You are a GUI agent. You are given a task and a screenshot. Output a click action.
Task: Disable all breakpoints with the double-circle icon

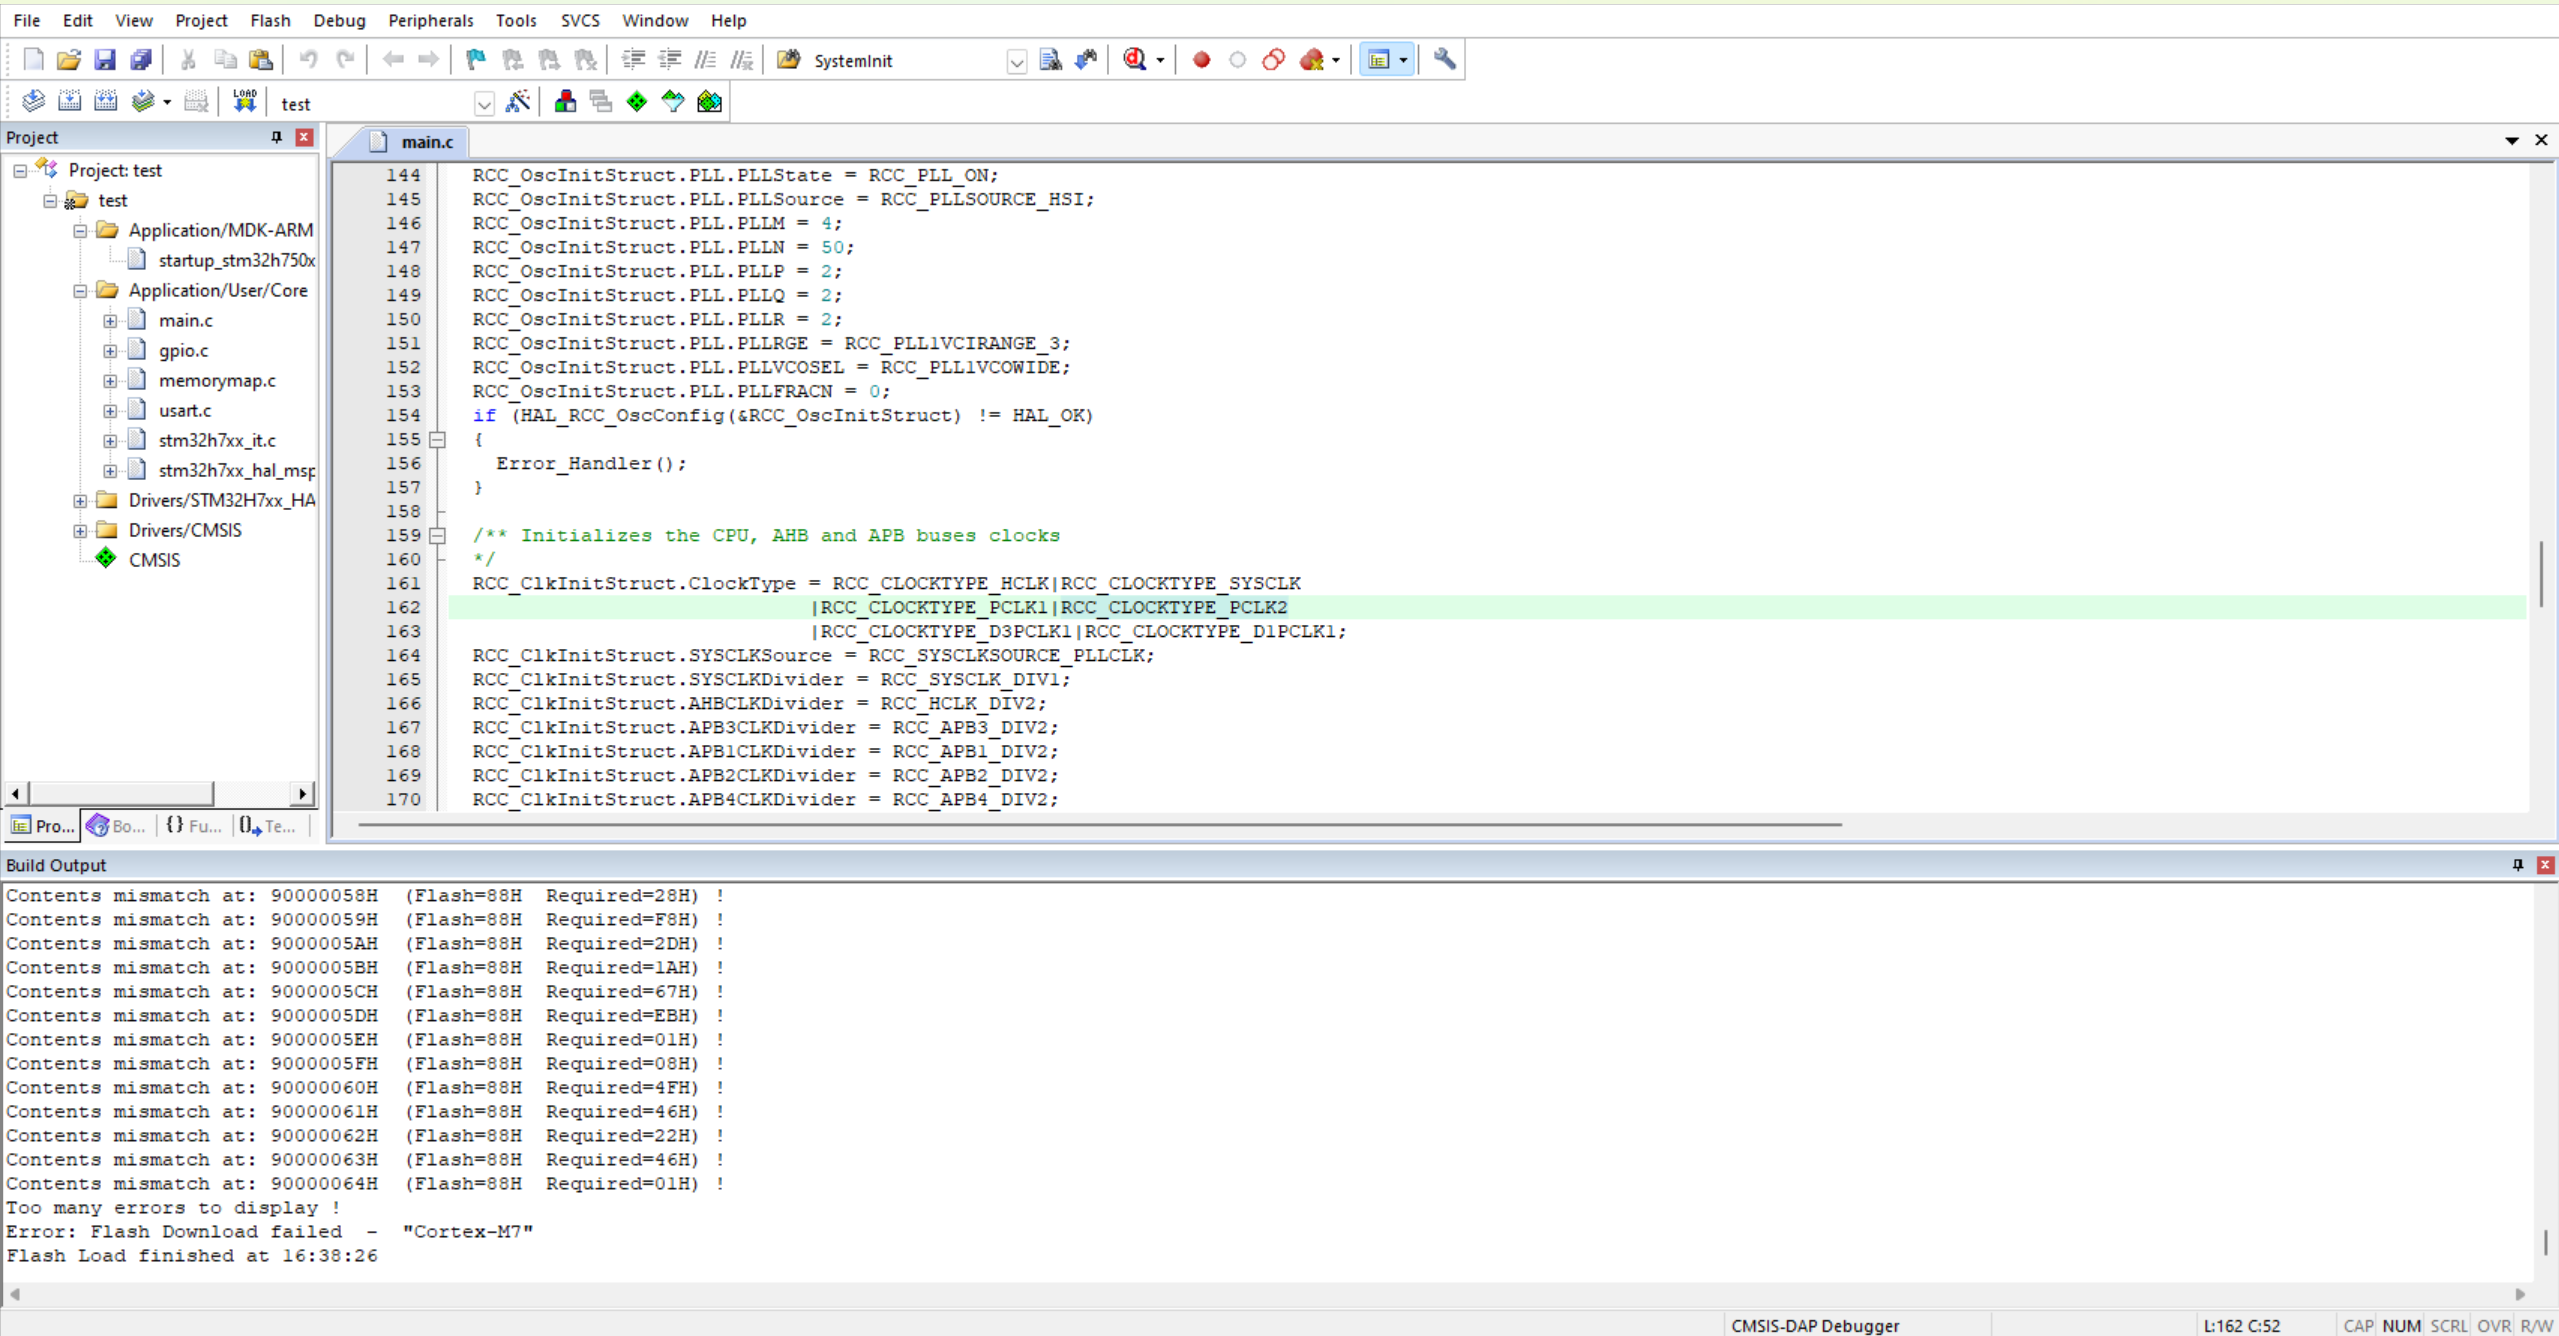pos(1273,60)
